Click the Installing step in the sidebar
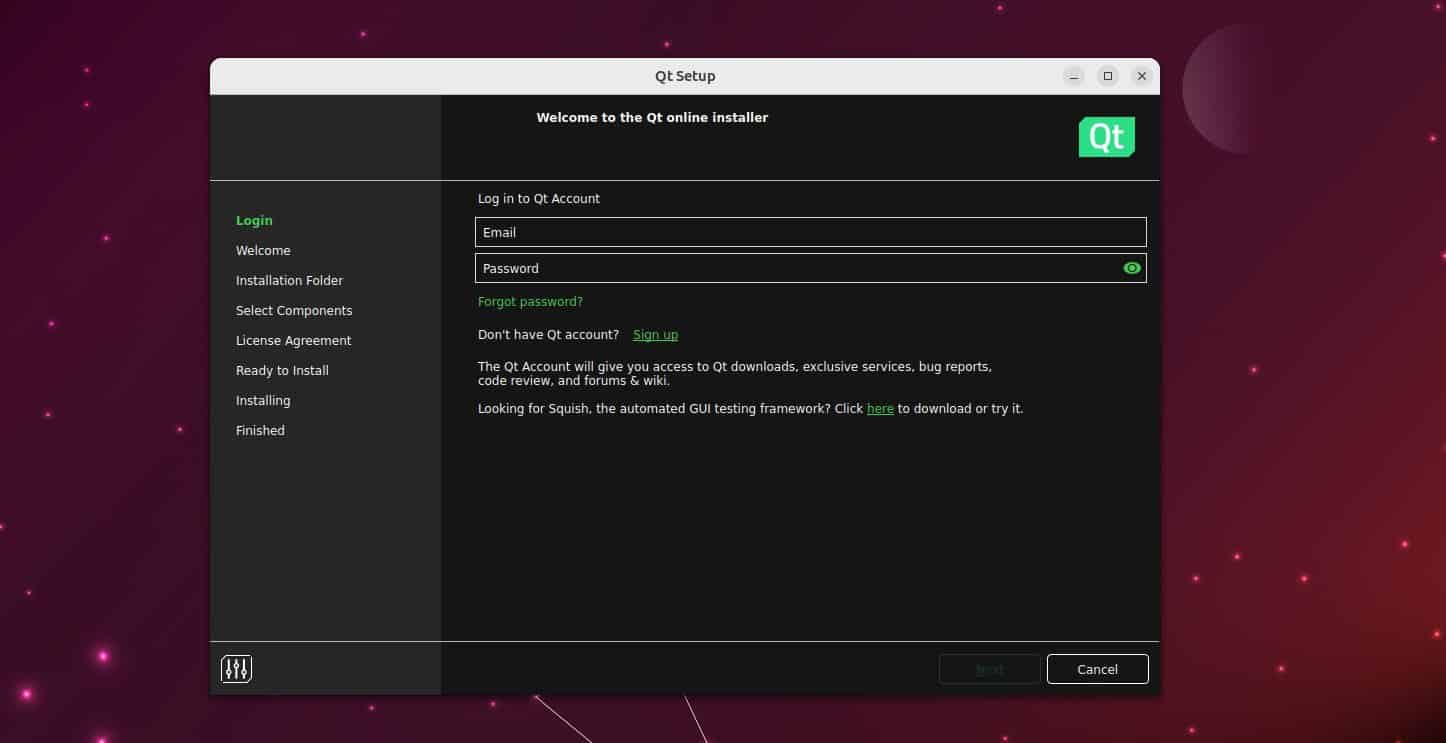Screen dimensions: 1446x743 263,400
